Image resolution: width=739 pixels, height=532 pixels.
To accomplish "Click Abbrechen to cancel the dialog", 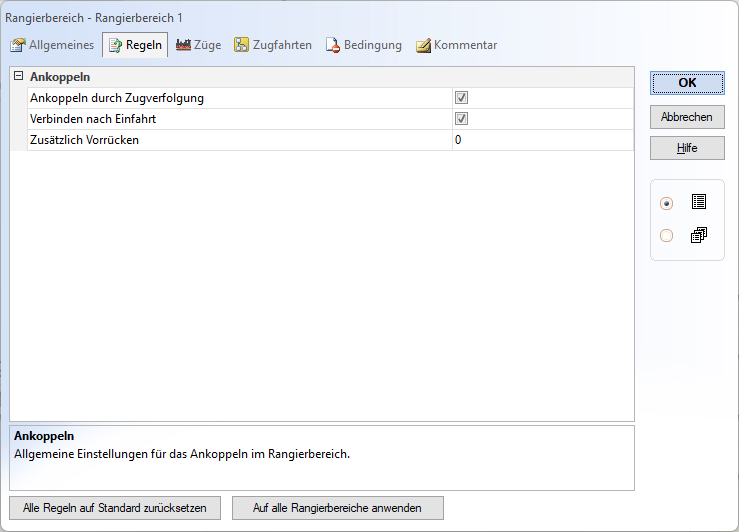I will 687,117.
